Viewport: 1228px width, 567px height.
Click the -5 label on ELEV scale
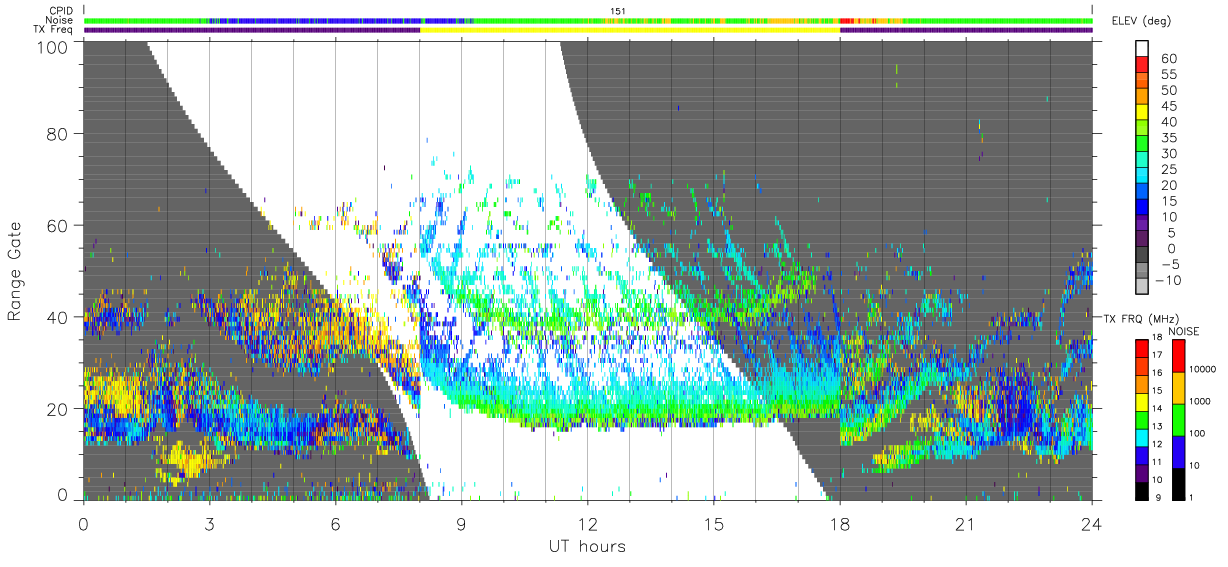point(1171,264)
